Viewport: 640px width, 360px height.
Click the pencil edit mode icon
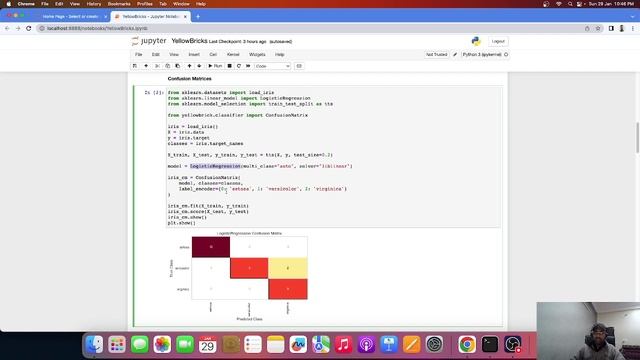coord(455,54)
